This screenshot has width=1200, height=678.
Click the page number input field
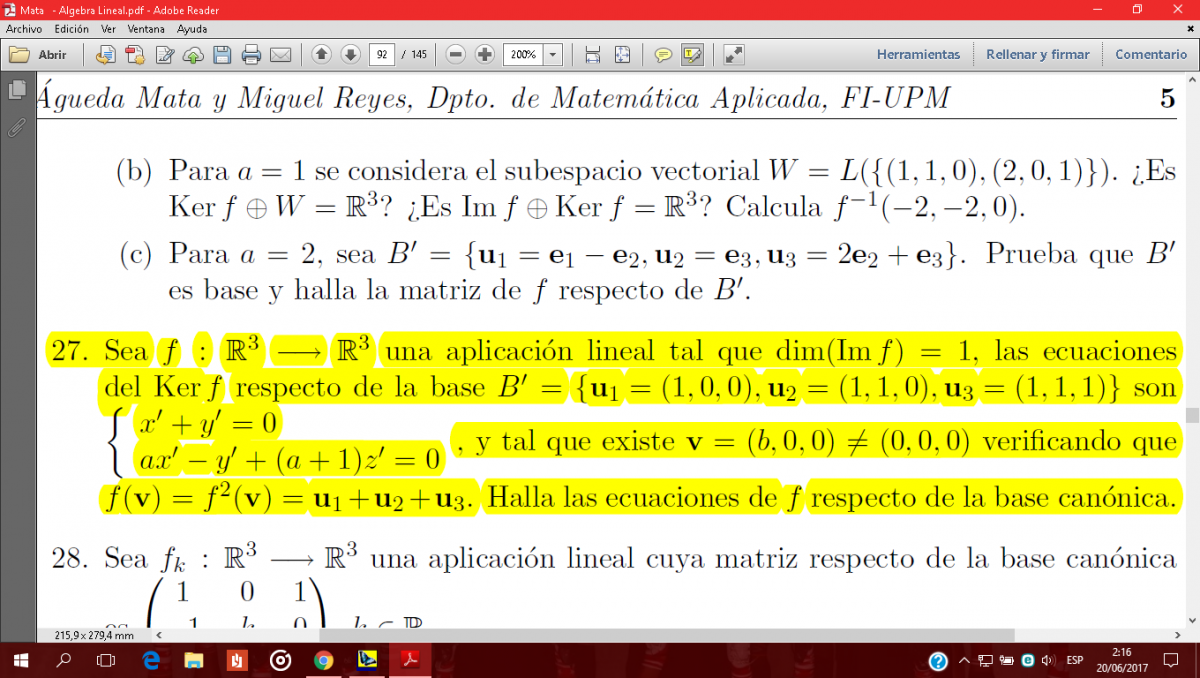pyautogui.click(x=381, y=54)
